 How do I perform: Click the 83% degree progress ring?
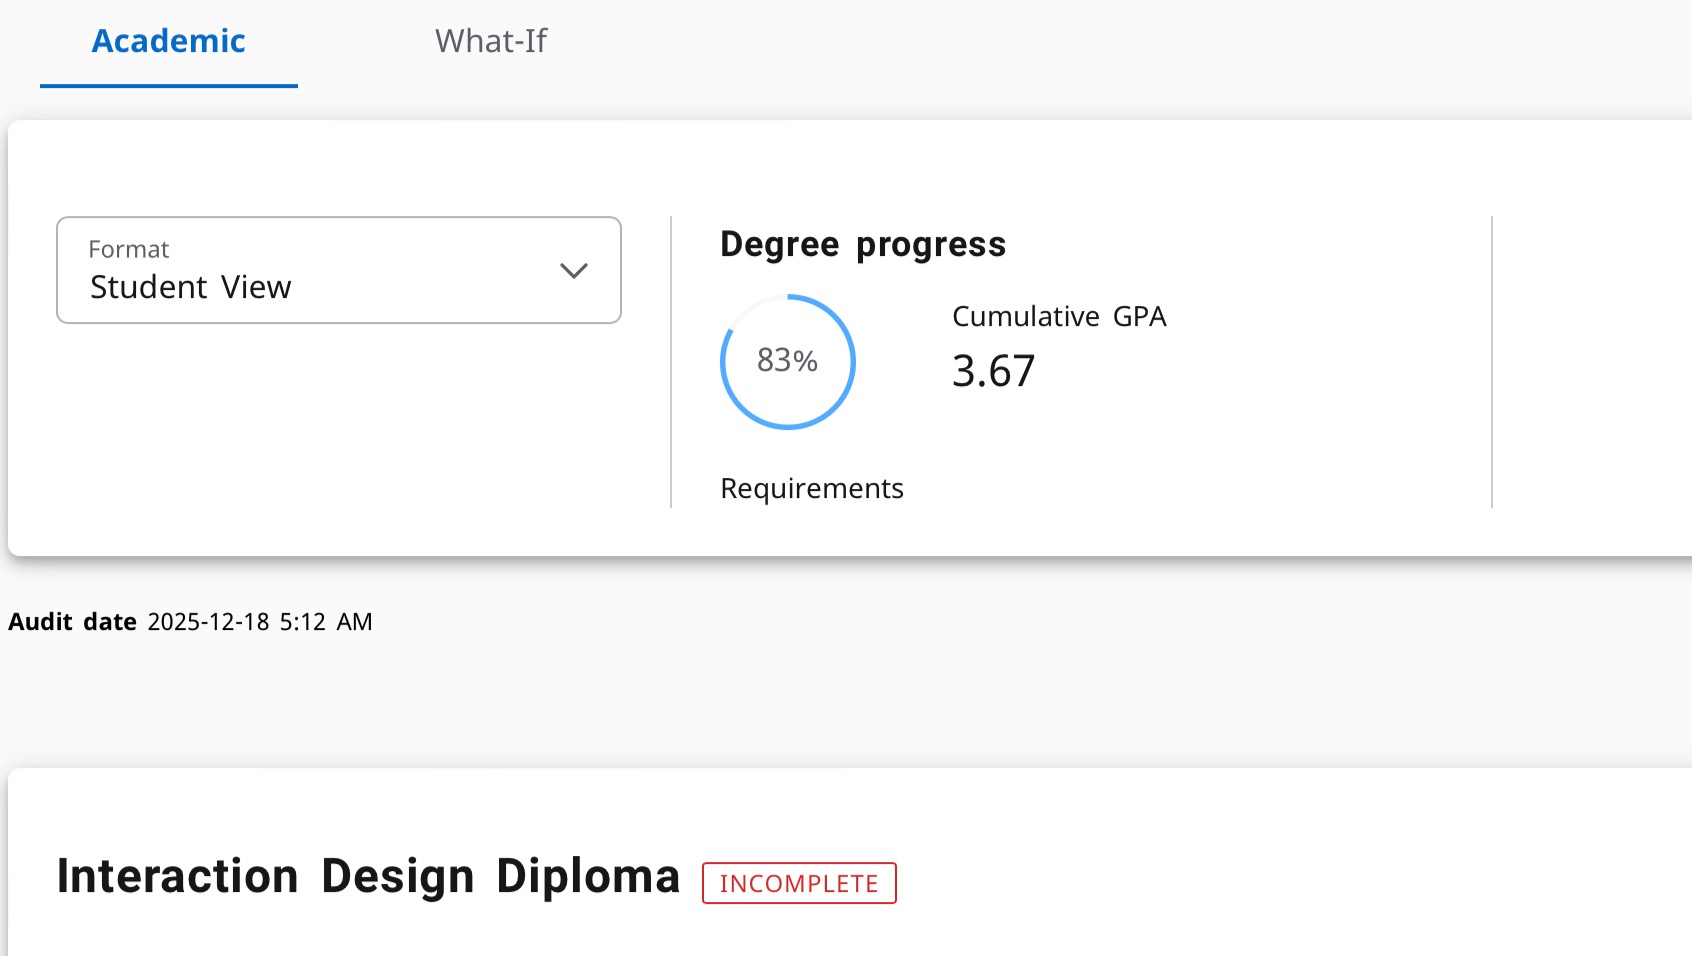[787, 361]
